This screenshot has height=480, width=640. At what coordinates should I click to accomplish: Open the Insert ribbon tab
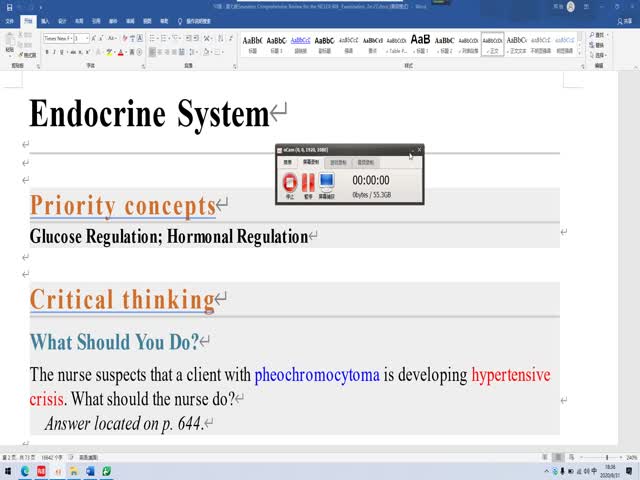[x=46, y=19]
